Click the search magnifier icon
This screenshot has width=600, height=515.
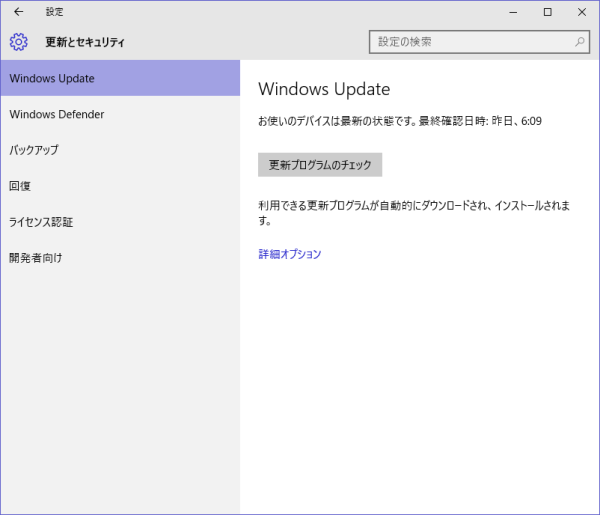580,42
